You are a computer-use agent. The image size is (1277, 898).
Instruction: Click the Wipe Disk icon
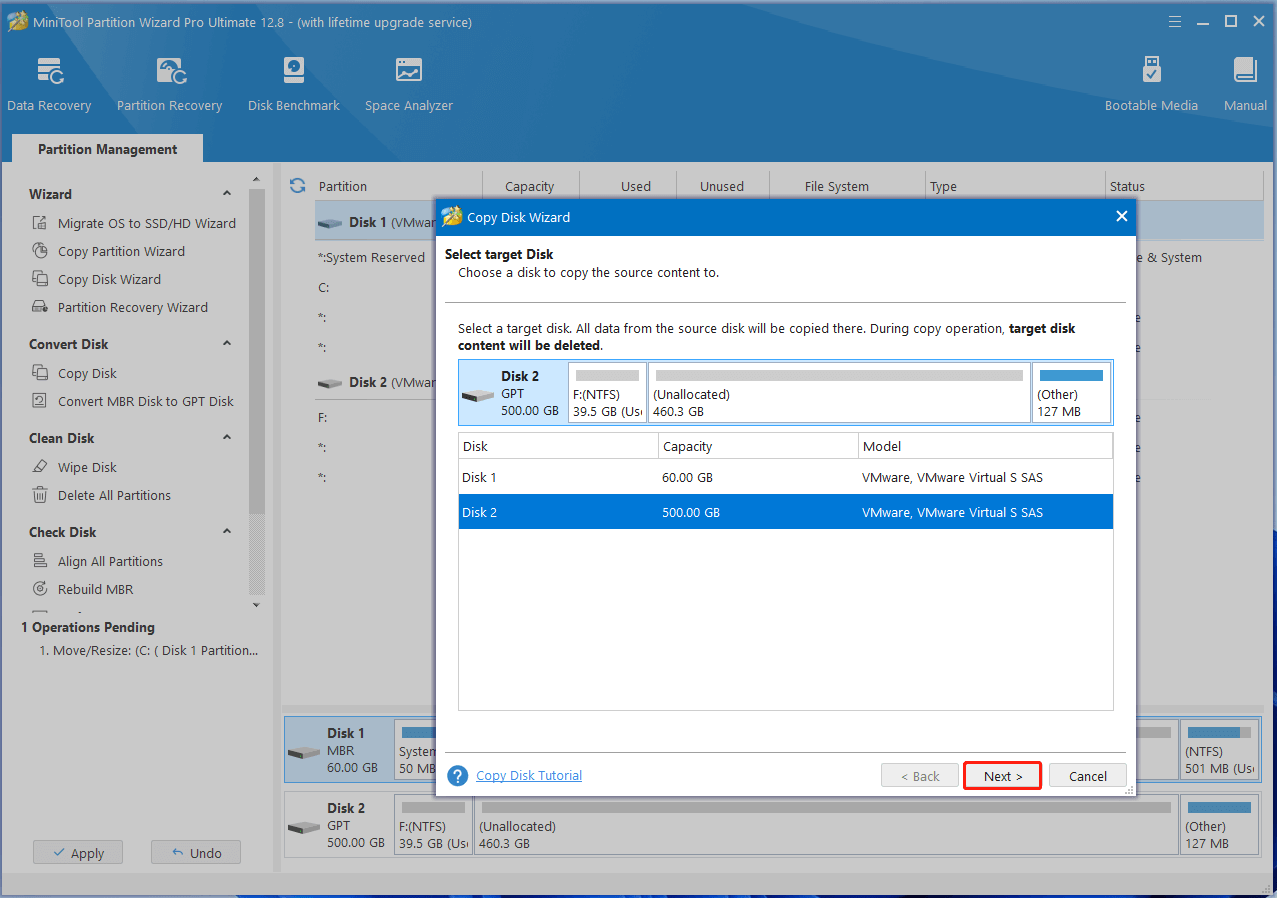coord(40,467)
